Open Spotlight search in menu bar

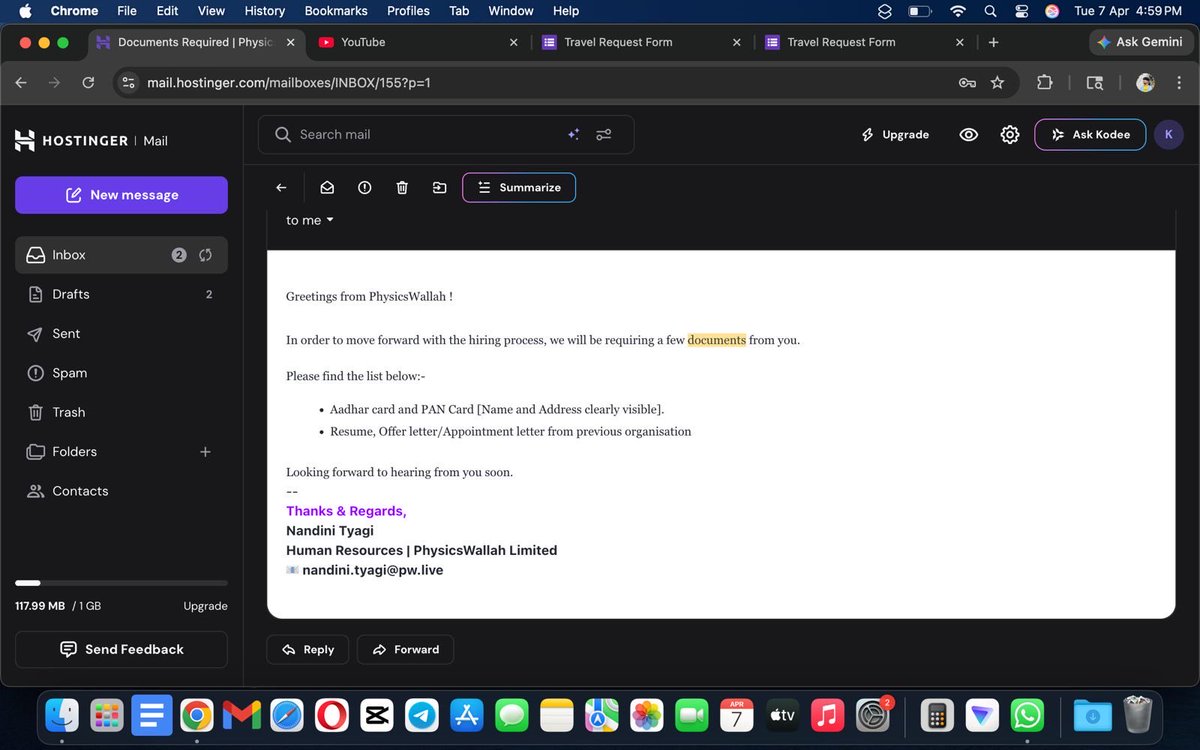(x=990, y=11)
